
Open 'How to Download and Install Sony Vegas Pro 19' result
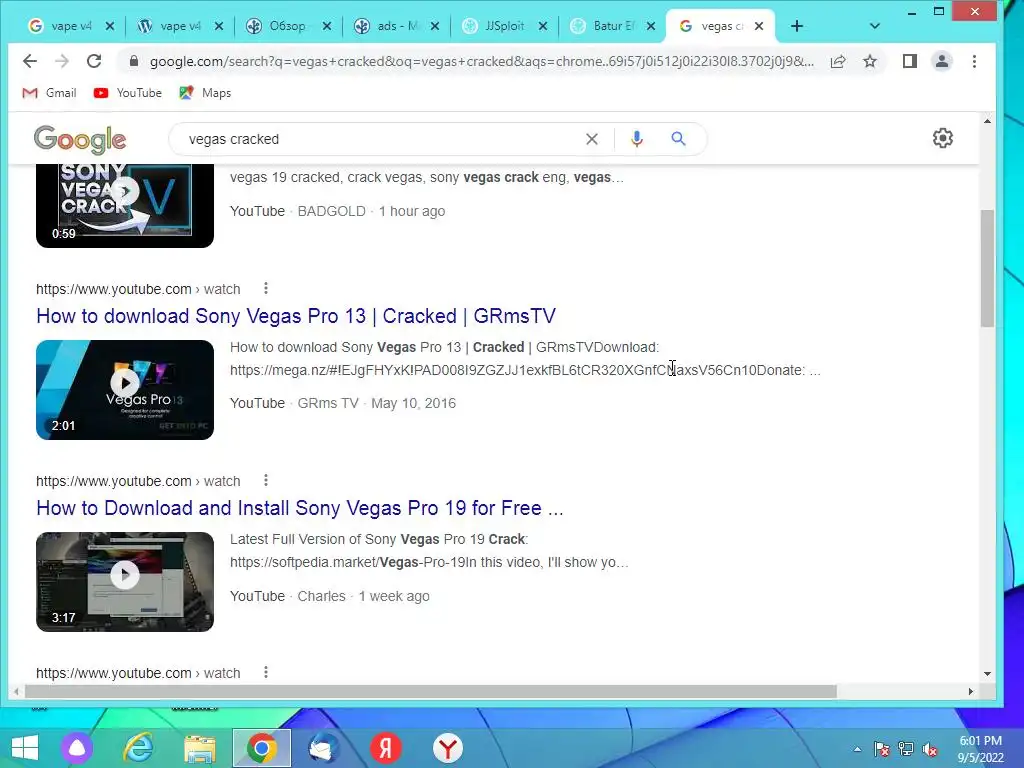pos(300,508)
